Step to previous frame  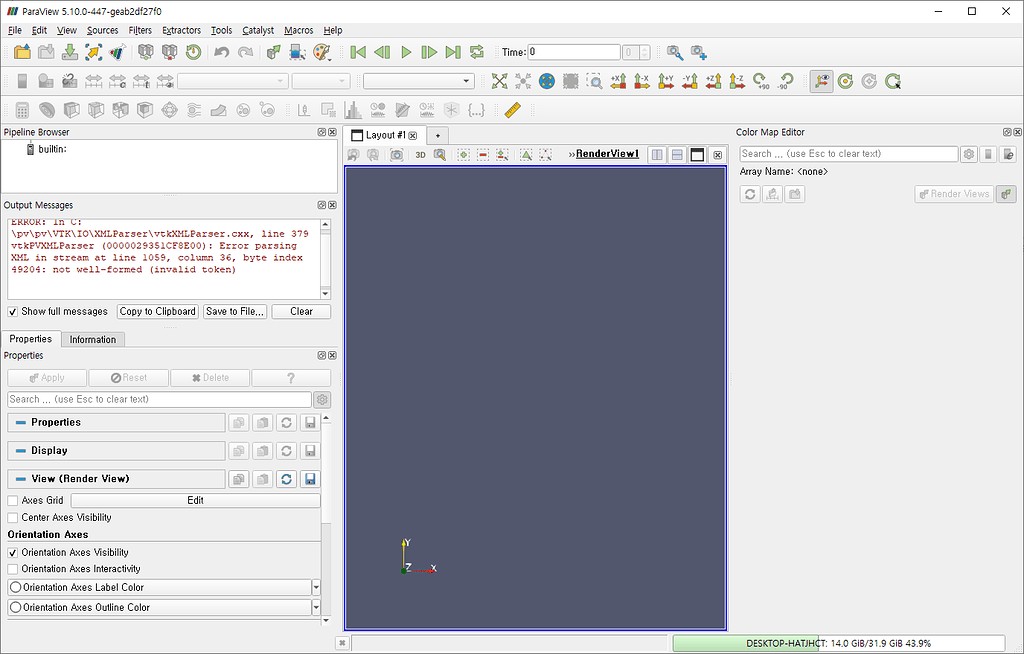pyautogui.click(x=382, y=52)
